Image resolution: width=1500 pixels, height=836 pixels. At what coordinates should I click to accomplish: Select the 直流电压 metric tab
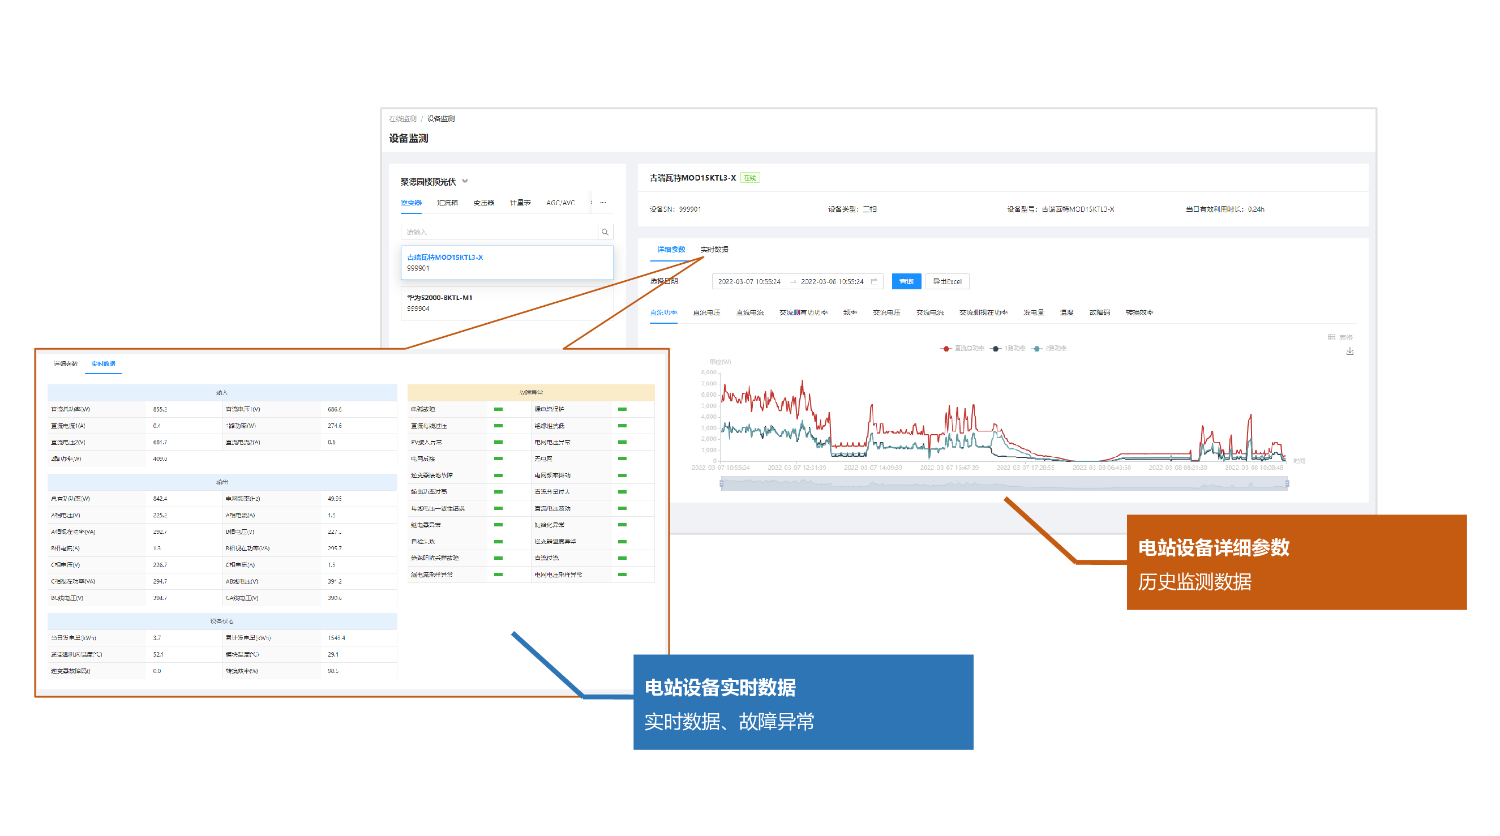click(707, 313)
